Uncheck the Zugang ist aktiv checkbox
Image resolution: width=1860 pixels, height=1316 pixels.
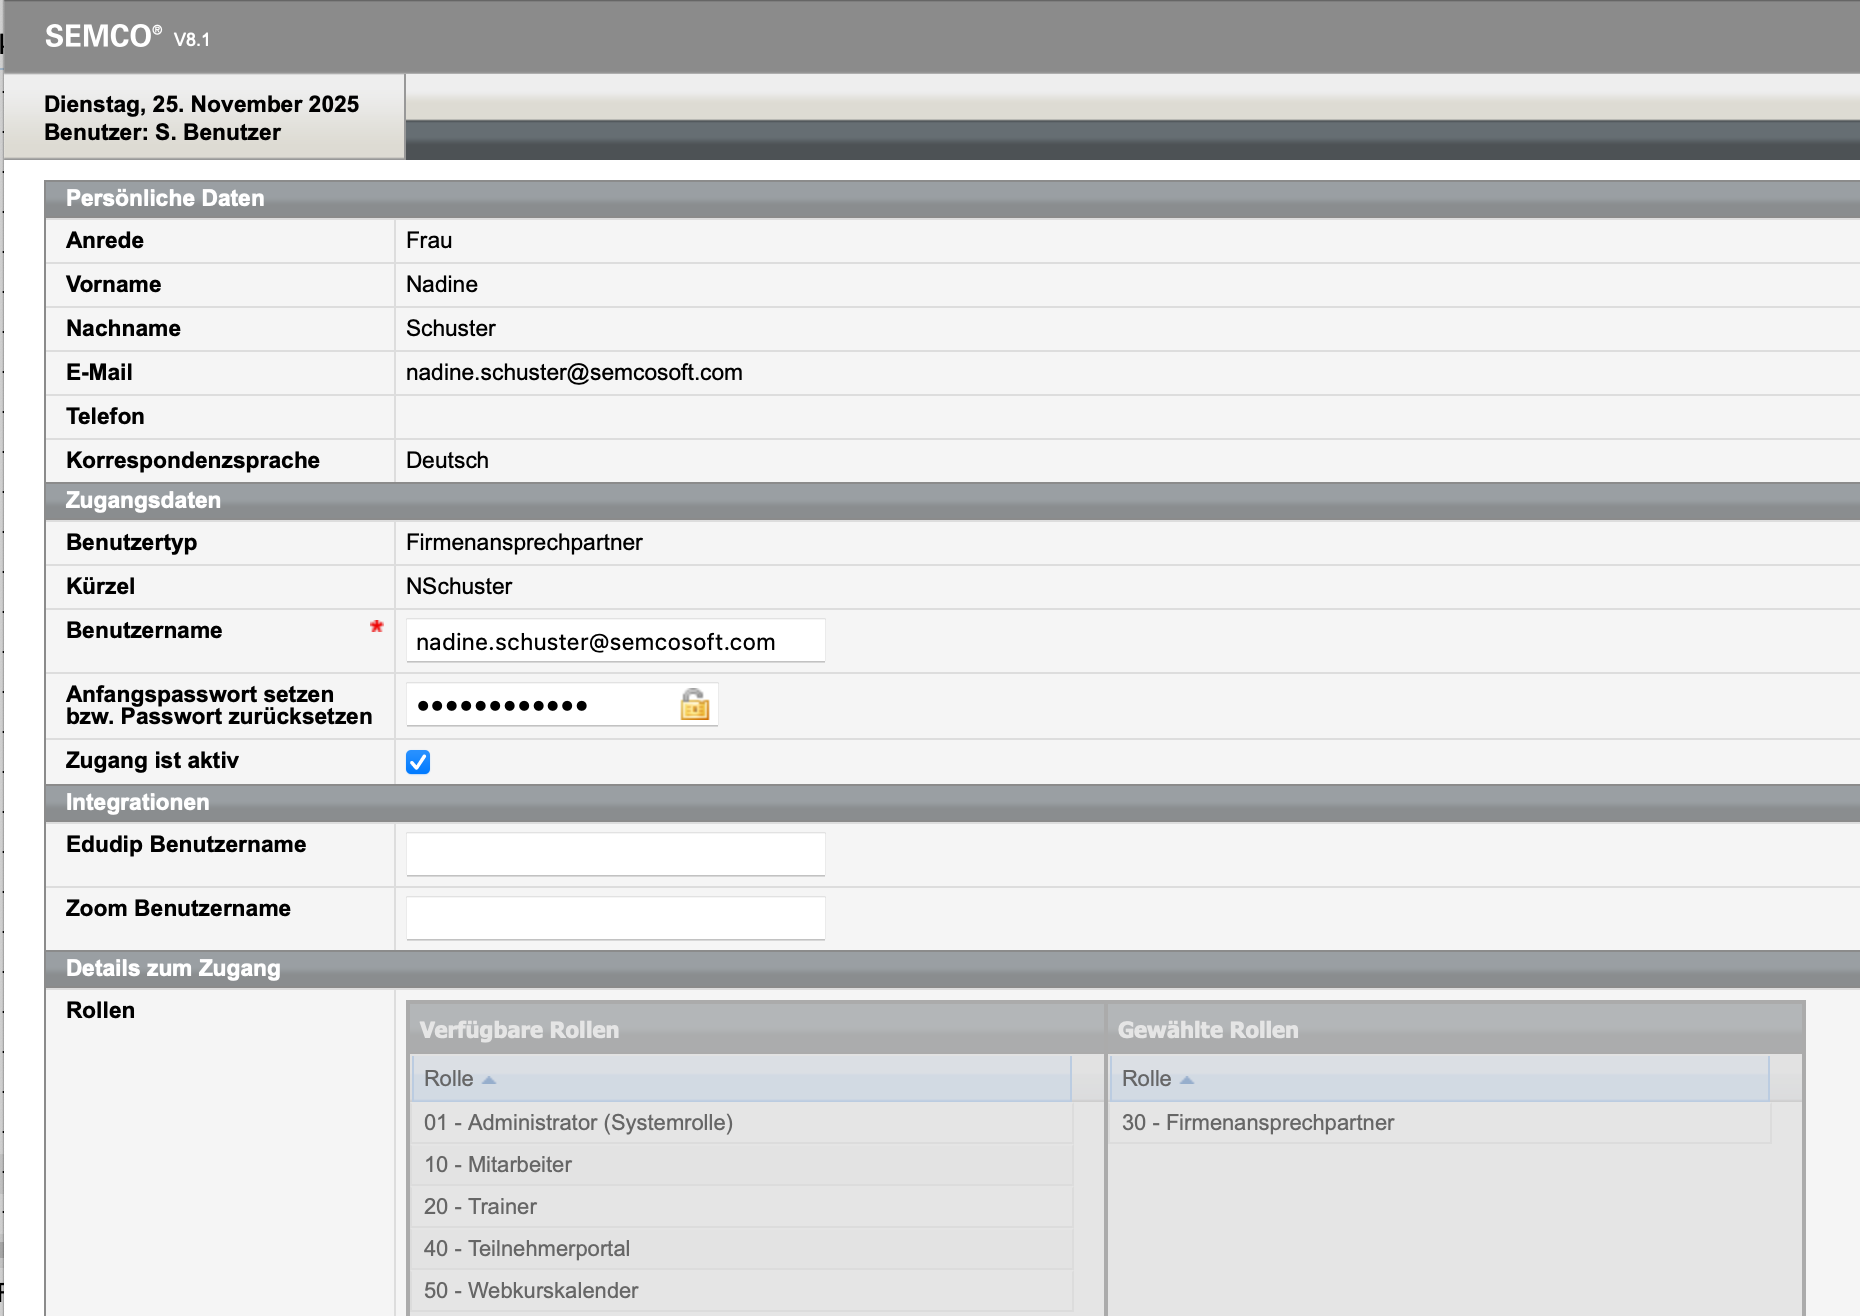pos(418,762)
